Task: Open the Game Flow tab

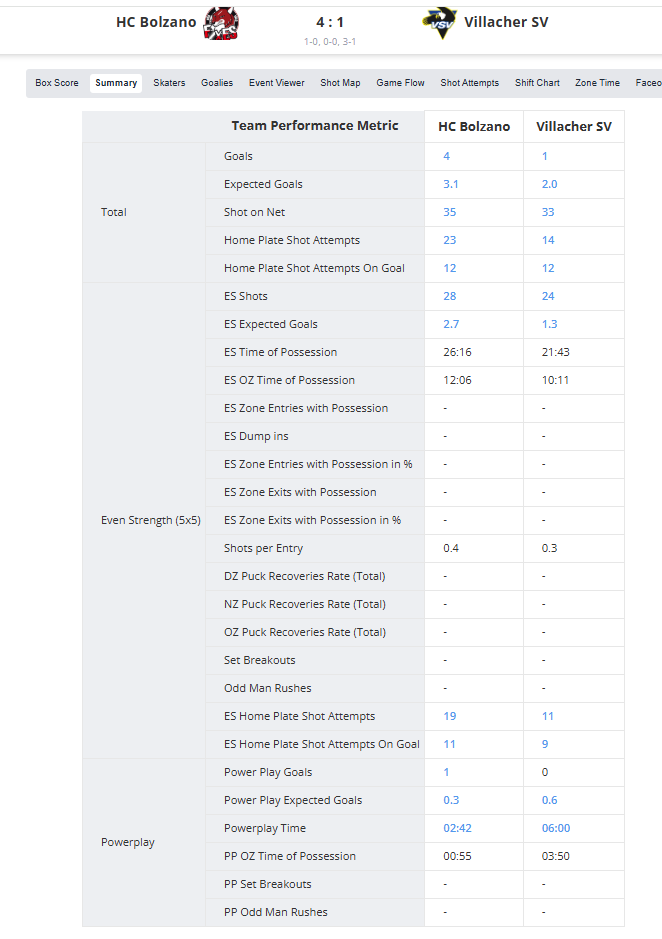Action: [400, 83]
